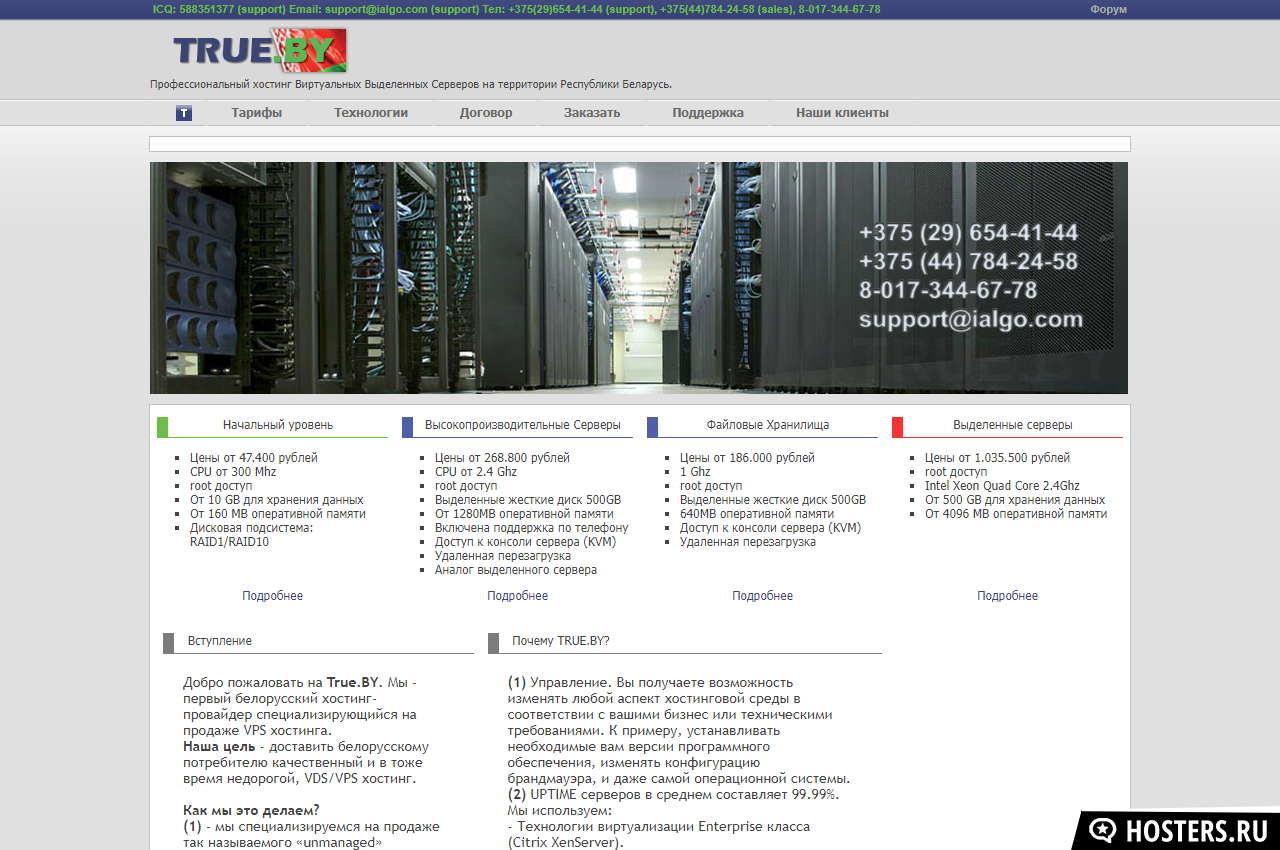This screenshot has width=1280, height=850.
Task: Click the empty field above the banner
Action: [640, 144]
